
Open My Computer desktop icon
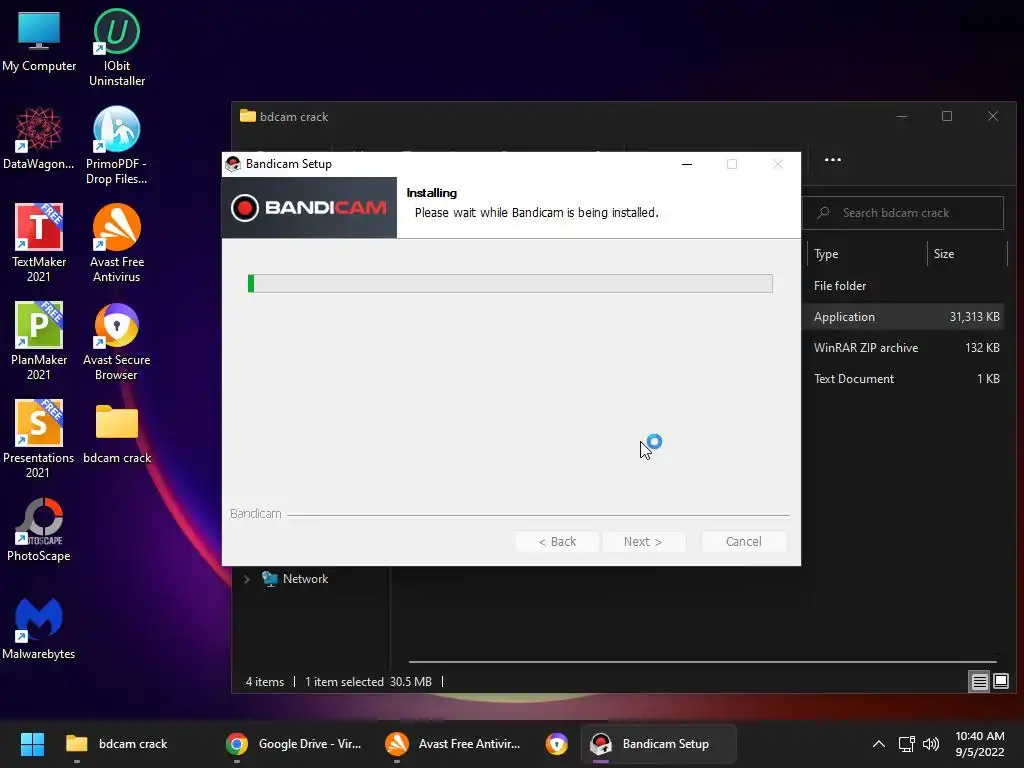(x=39, y=40)
